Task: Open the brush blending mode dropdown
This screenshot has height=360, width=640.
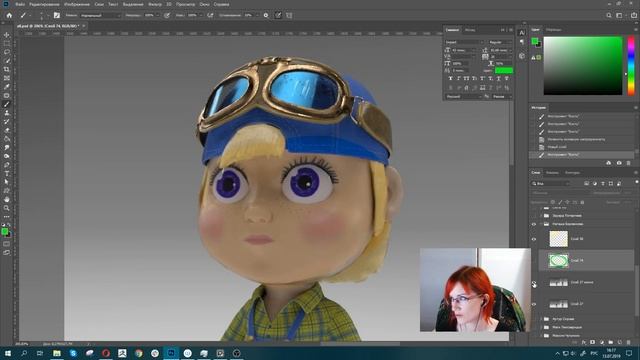Action: pos(100,15)
